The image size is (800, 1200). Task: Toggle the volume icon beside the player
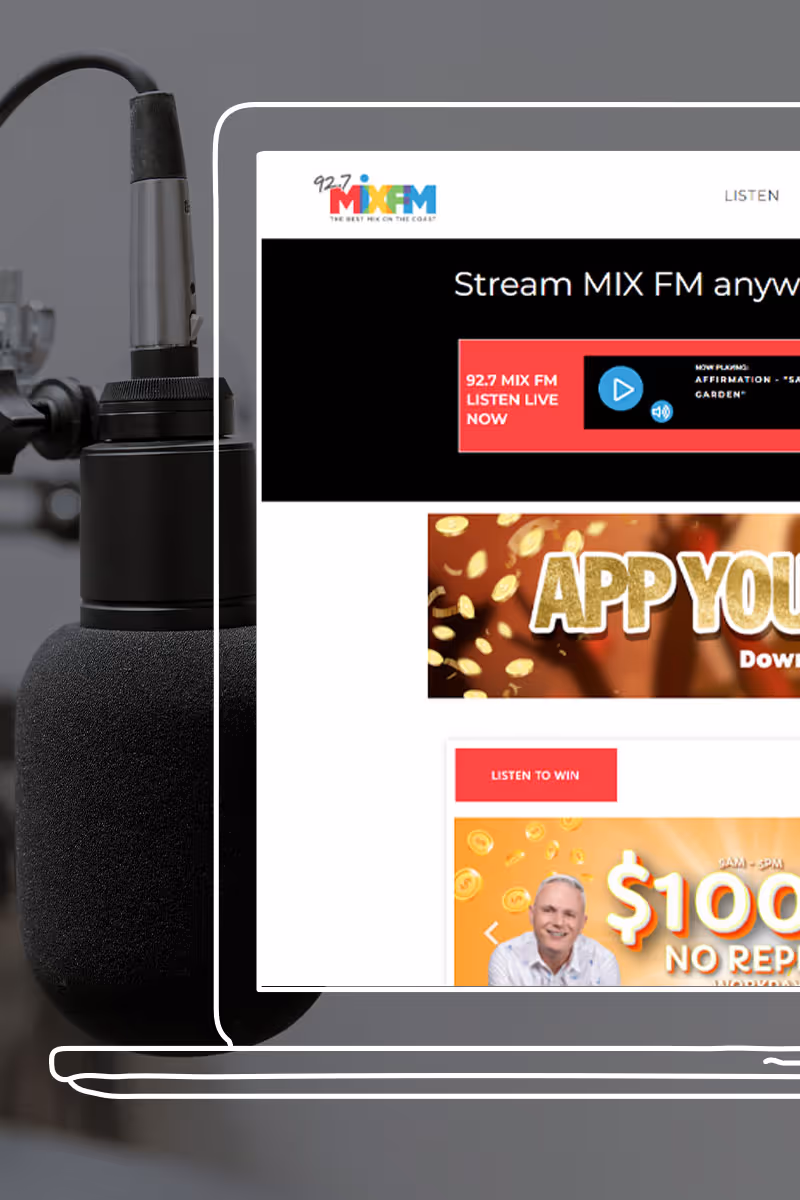pyautogui.click(x=660, y=411)
